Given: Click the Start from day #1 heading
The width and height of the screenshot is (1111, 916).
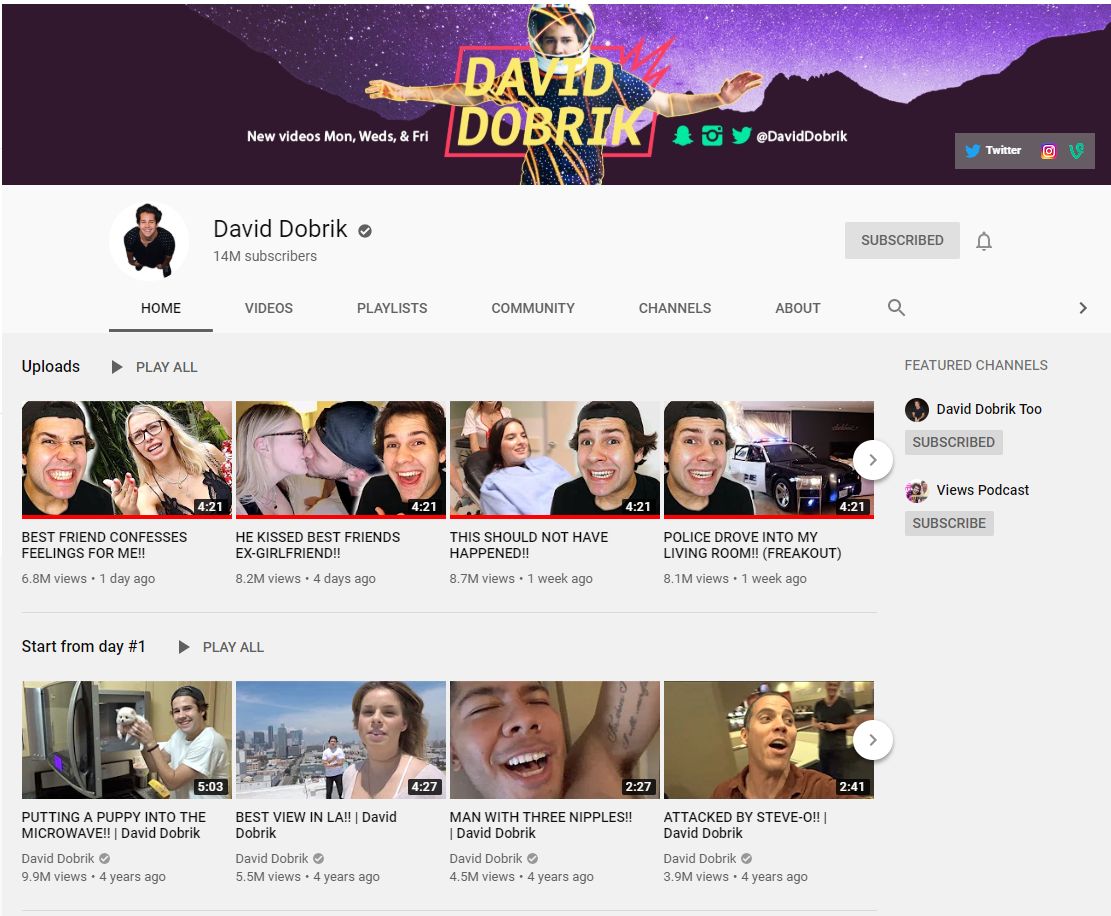Looking at the screenshot, I should [83, 646].
